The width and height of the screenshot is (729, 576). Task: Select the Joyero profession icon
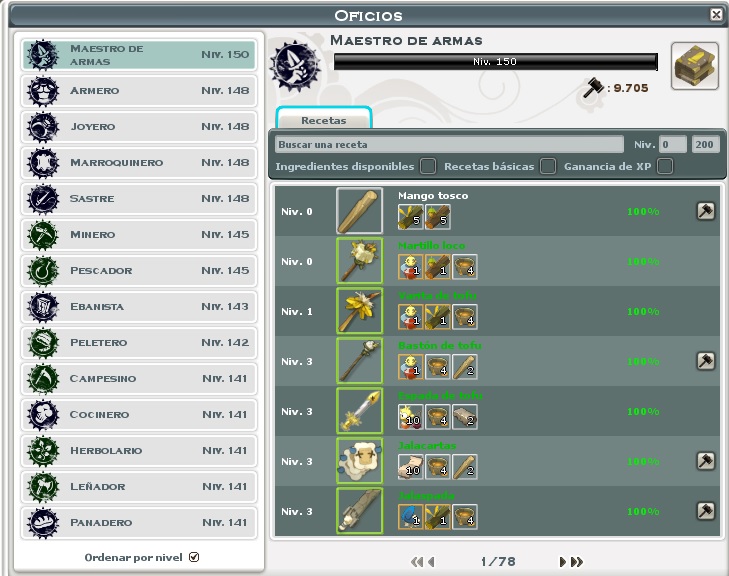(43, 127)
